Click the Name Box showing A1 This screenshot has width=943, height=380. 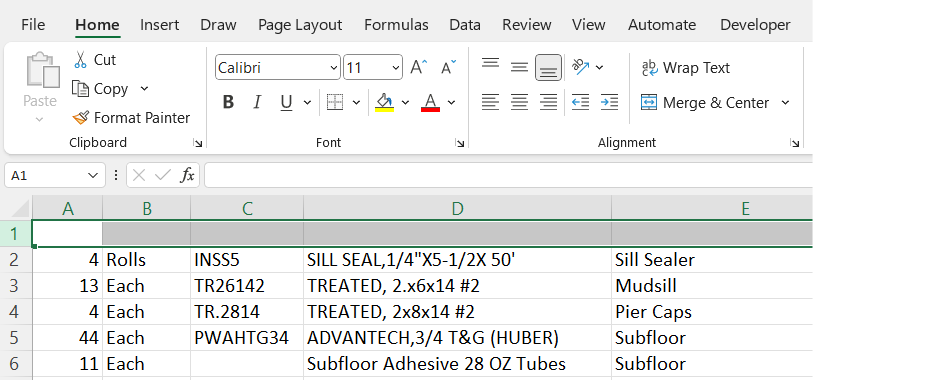(x=54, y=176)
